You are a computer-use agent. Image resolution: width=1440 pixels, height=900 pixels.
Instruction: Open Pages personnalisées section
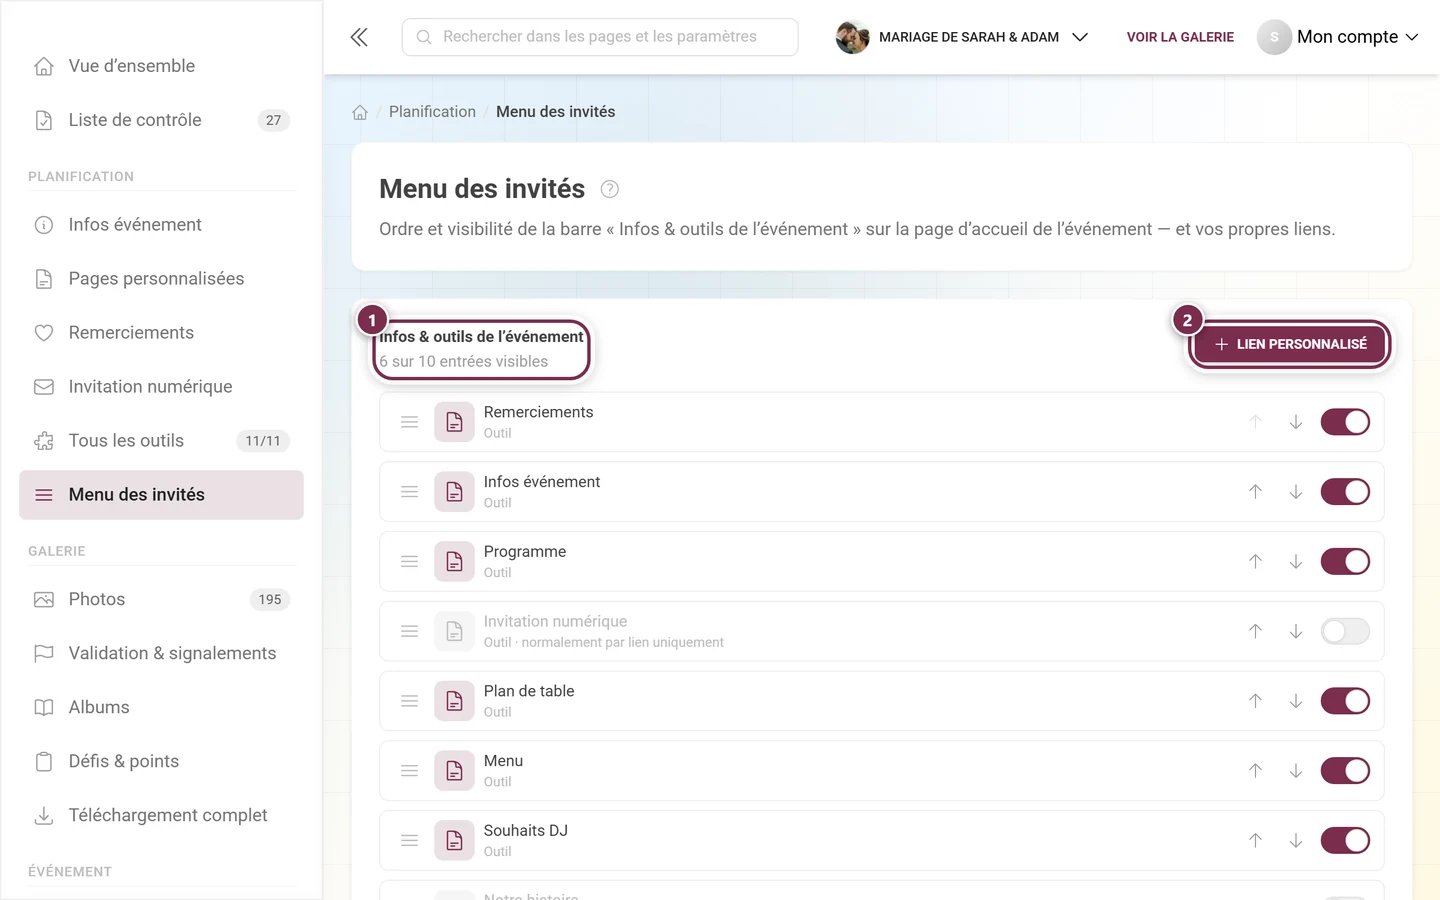pyautogui.click(x=161, y=279)
